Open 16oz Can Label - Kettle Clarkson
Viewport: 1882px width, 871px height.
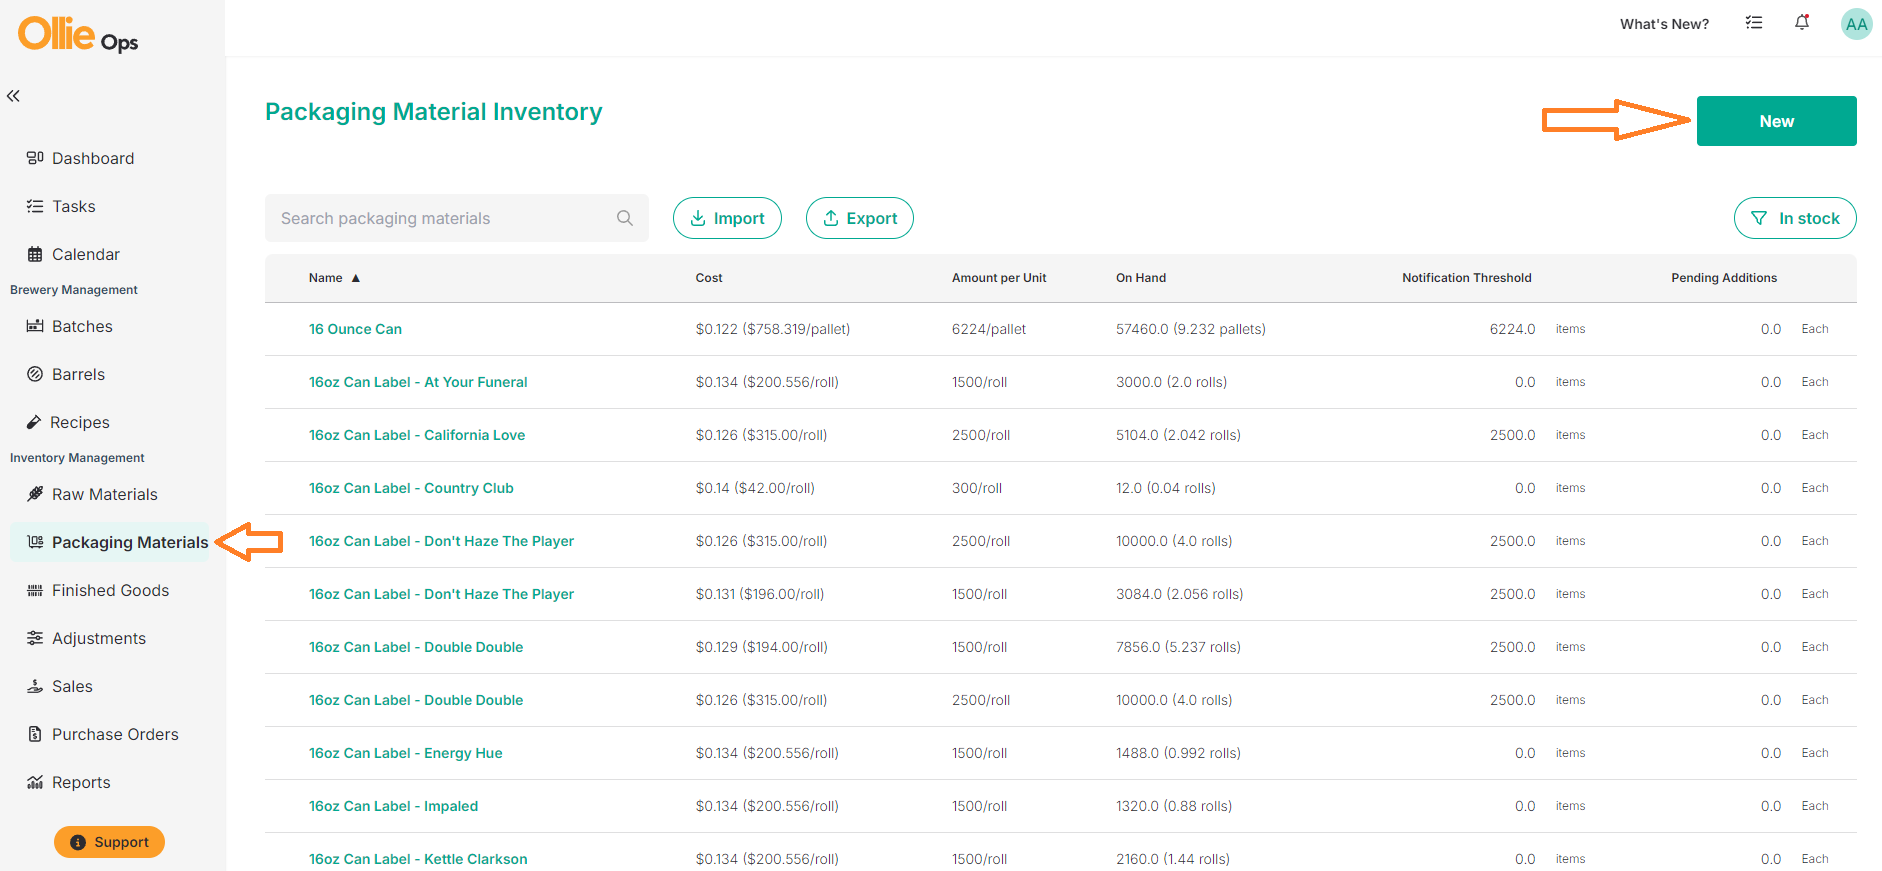tap(418, 859)
